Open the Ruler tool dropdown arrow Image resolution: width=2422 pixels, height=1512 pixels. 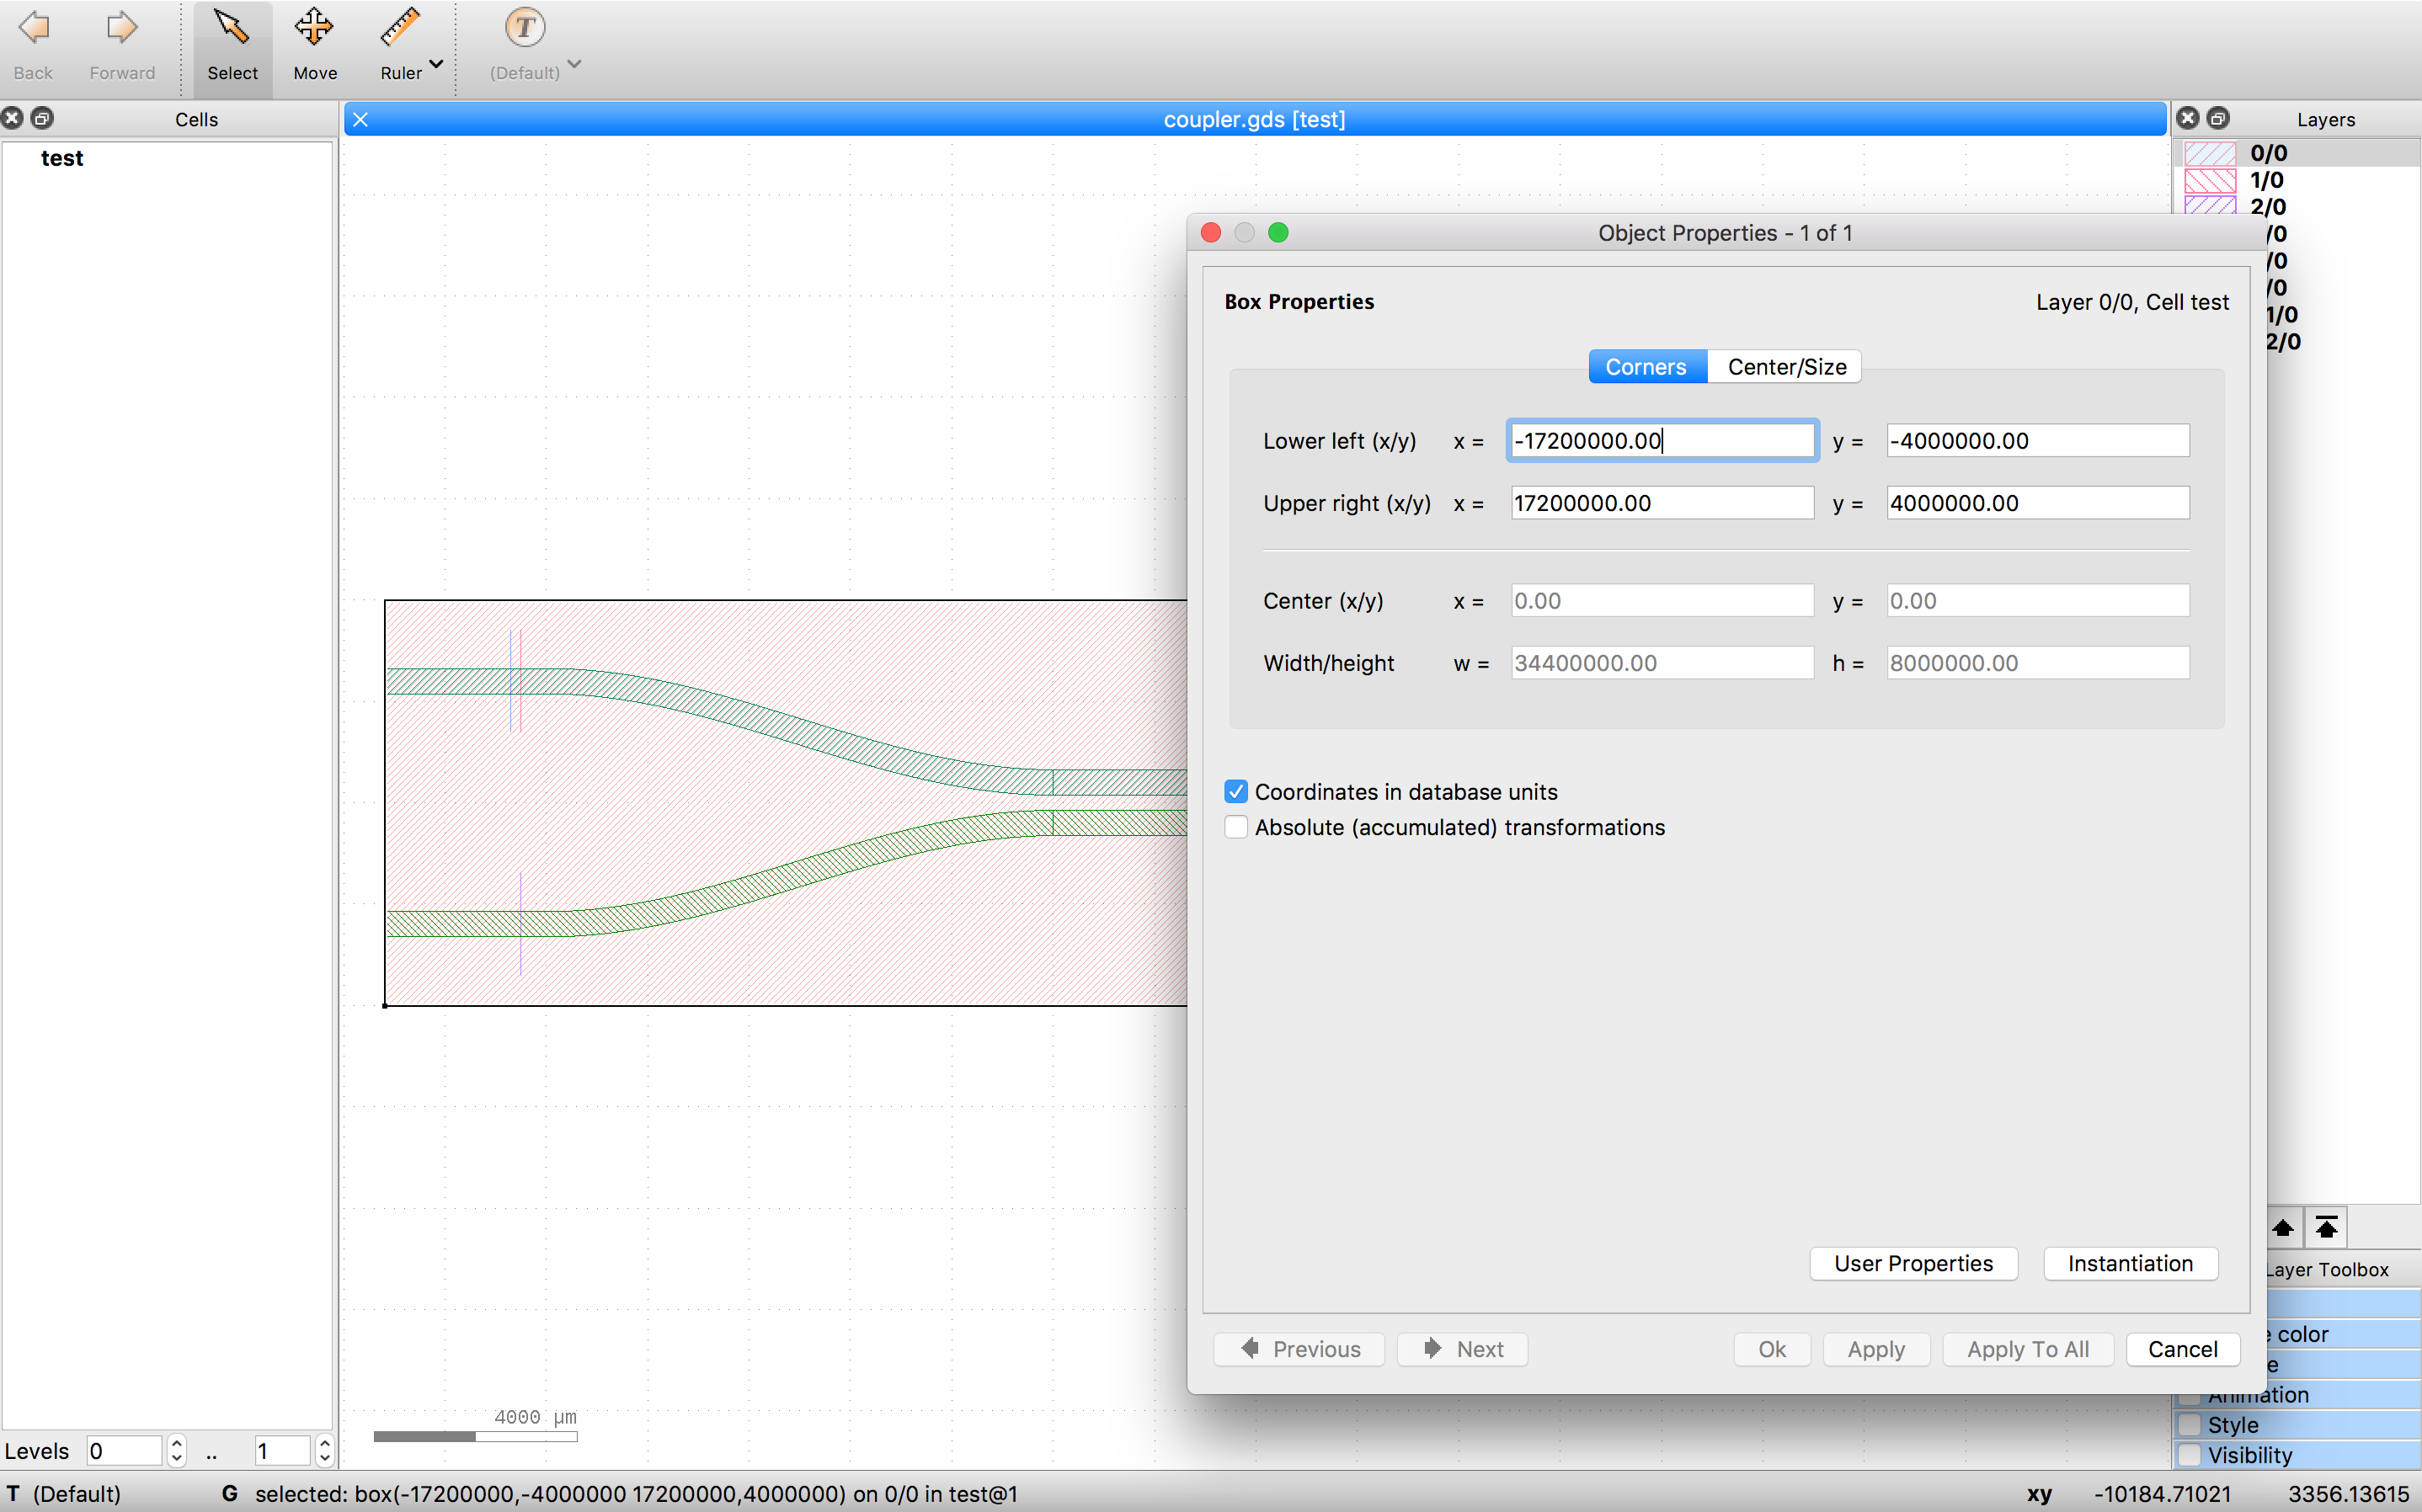pos(435,62)
